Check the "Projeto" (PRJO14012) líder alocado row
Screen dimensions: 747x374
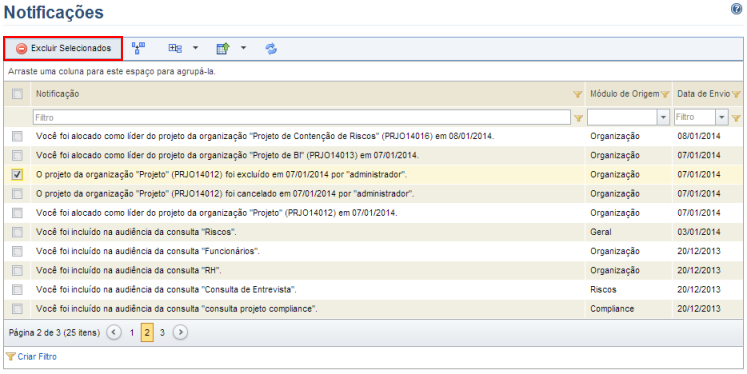17,213
